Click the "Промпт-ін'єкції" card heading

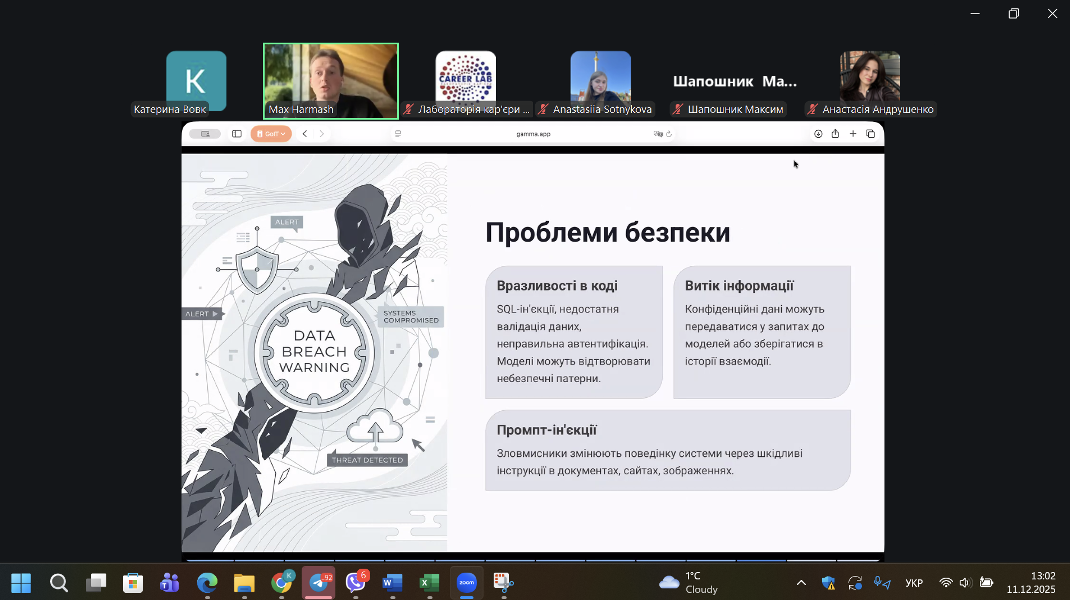547,430
